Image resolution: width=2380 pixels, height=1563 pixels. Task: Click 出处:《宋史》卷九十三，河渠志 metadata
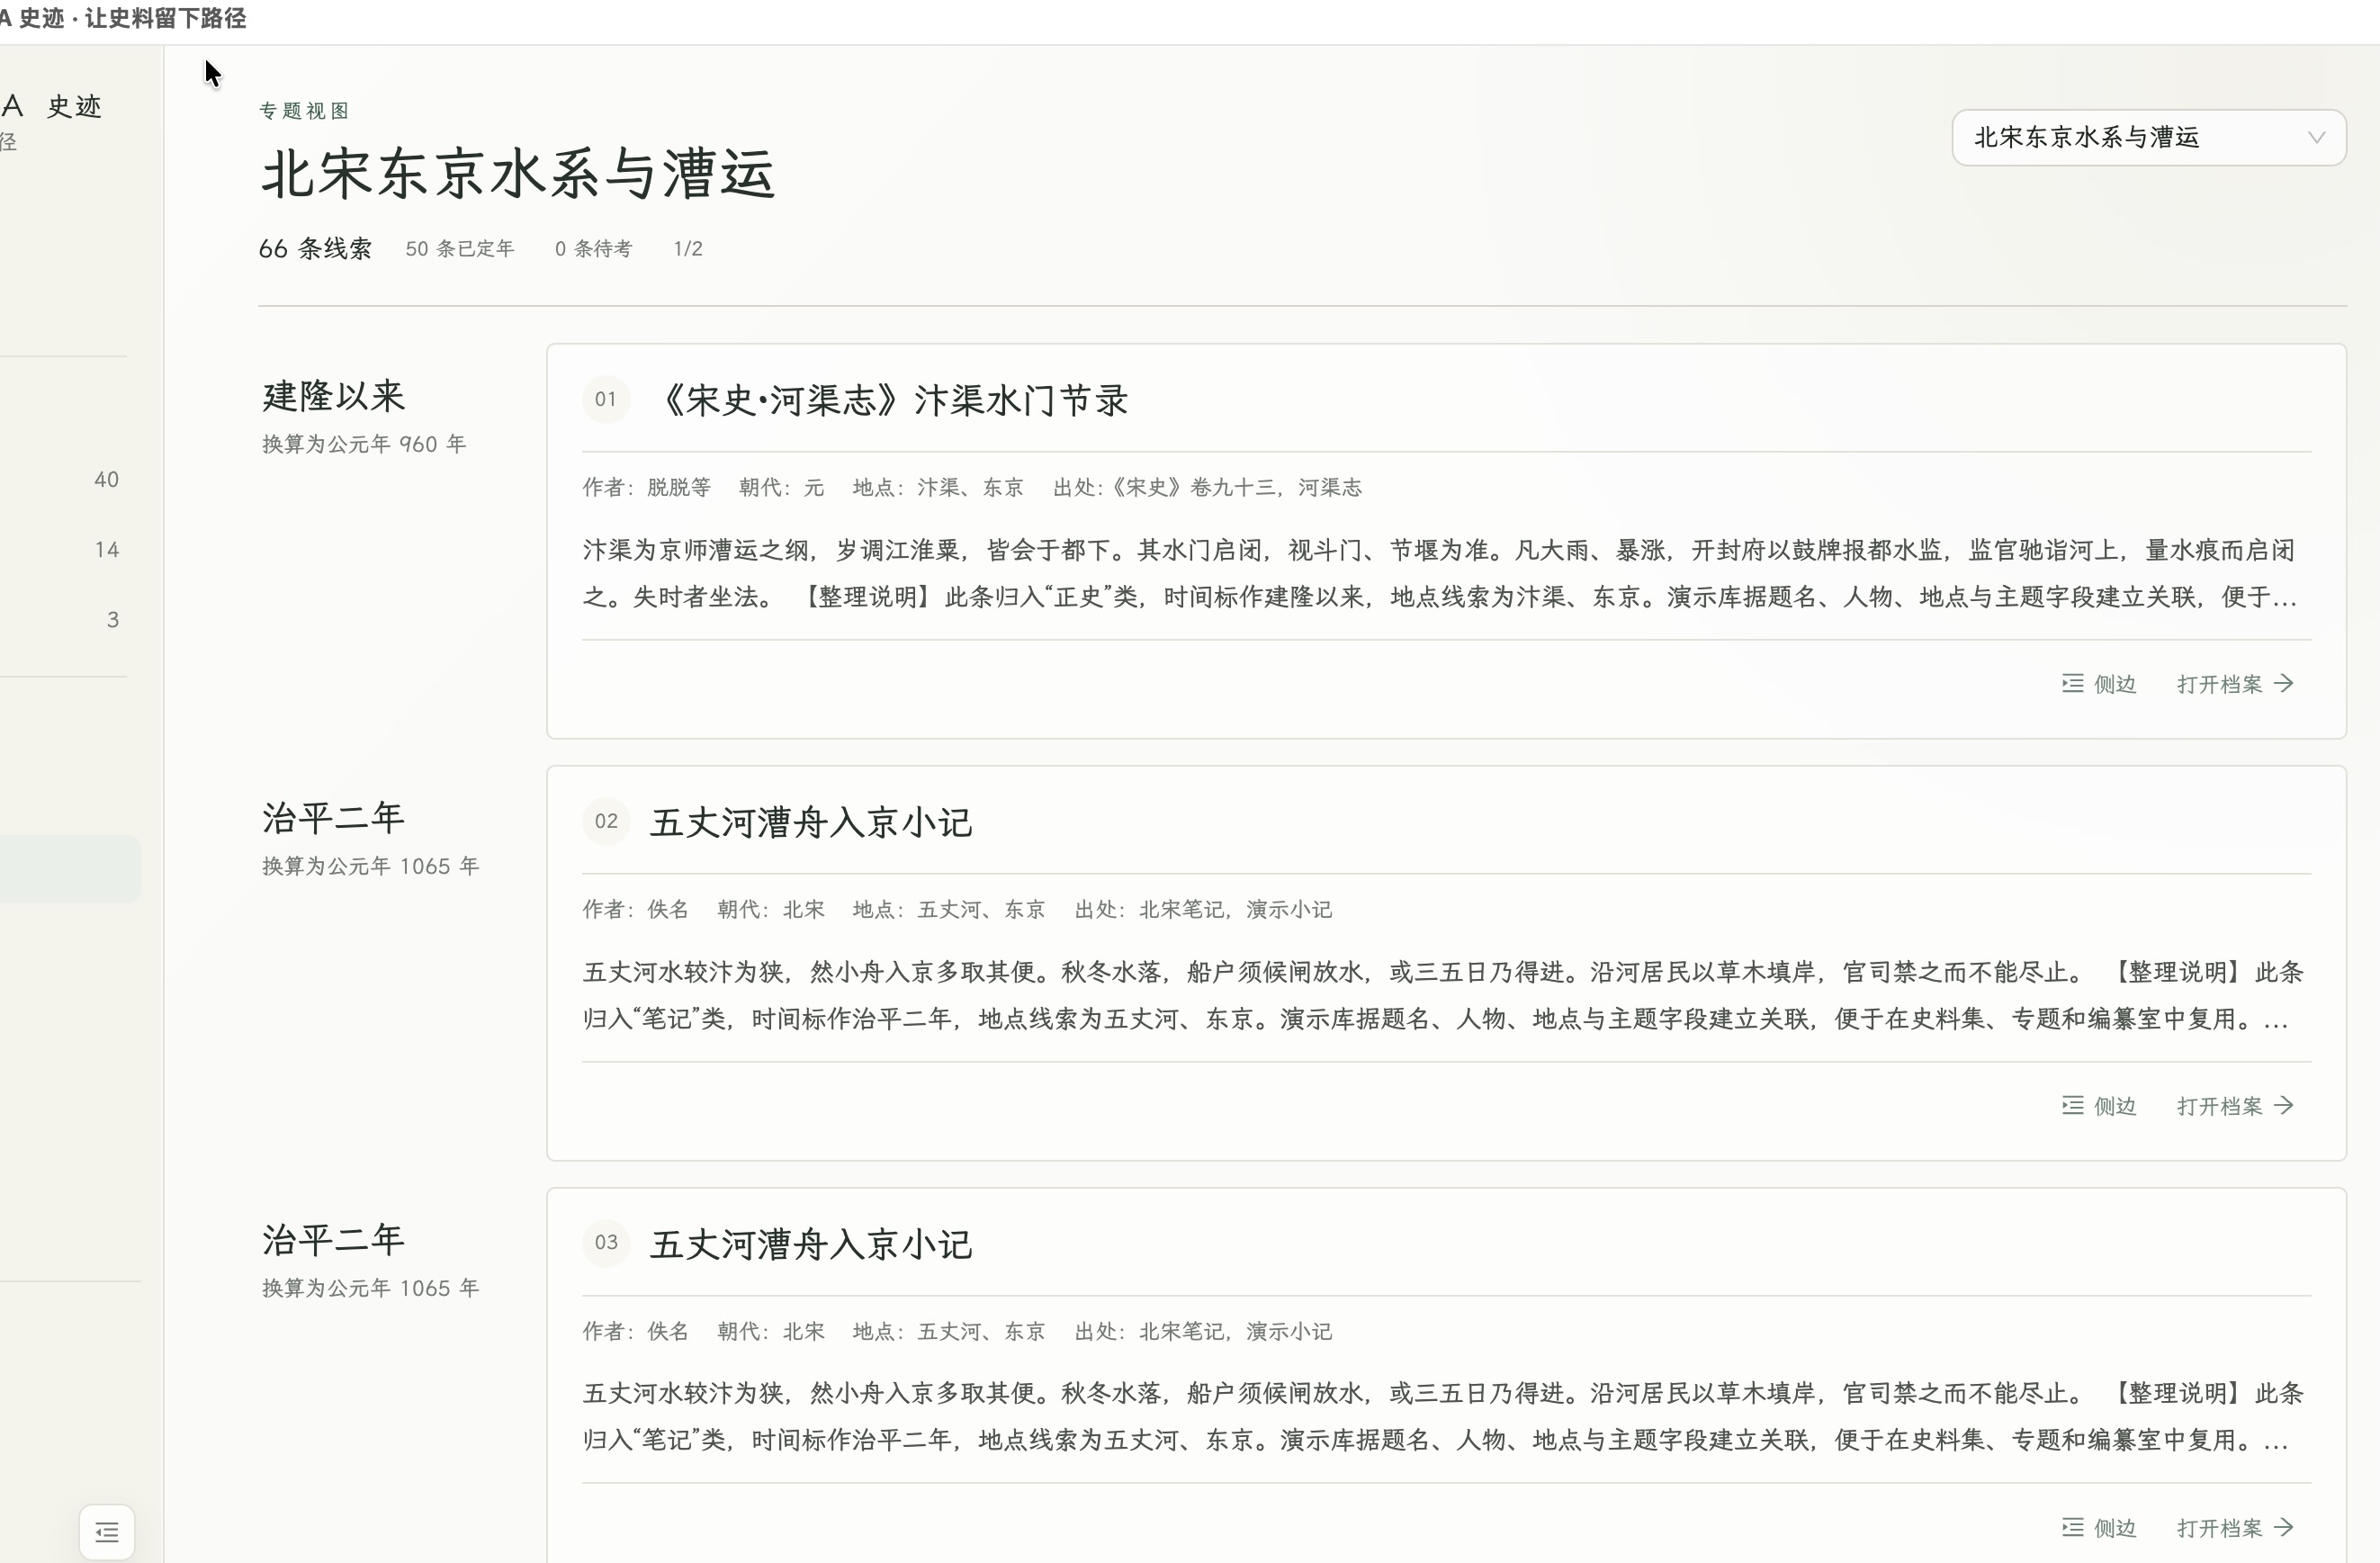pyautogui.click(x=1207, y=487)
